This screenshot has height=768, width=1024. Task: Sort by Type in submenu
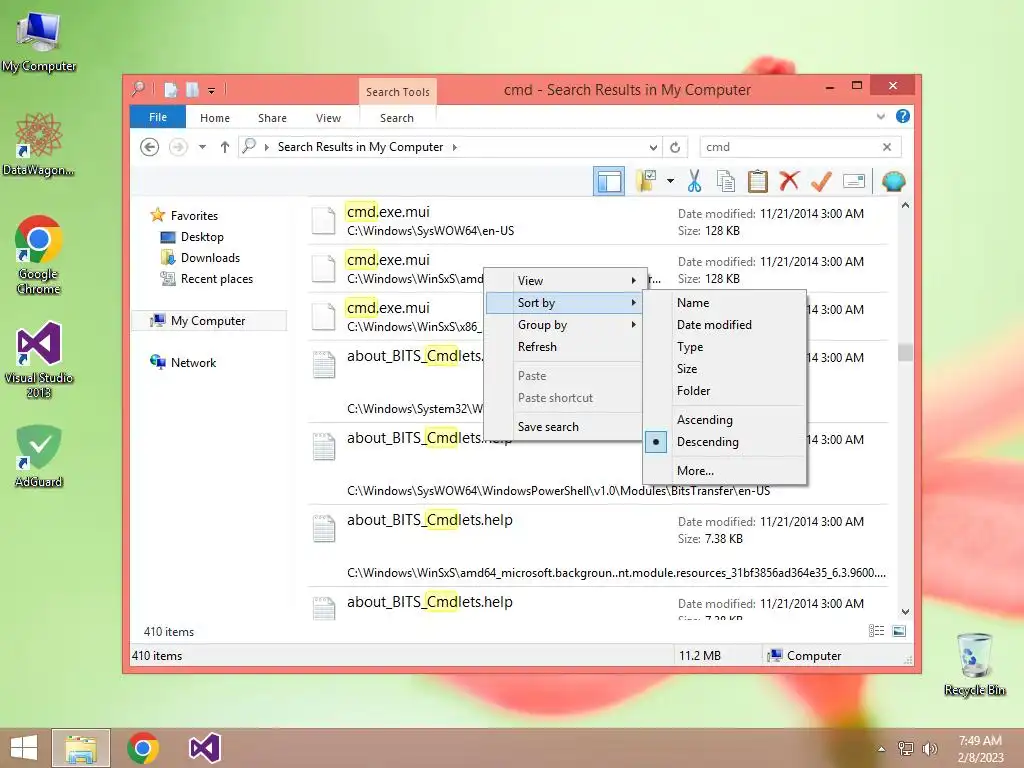(725, 347)
